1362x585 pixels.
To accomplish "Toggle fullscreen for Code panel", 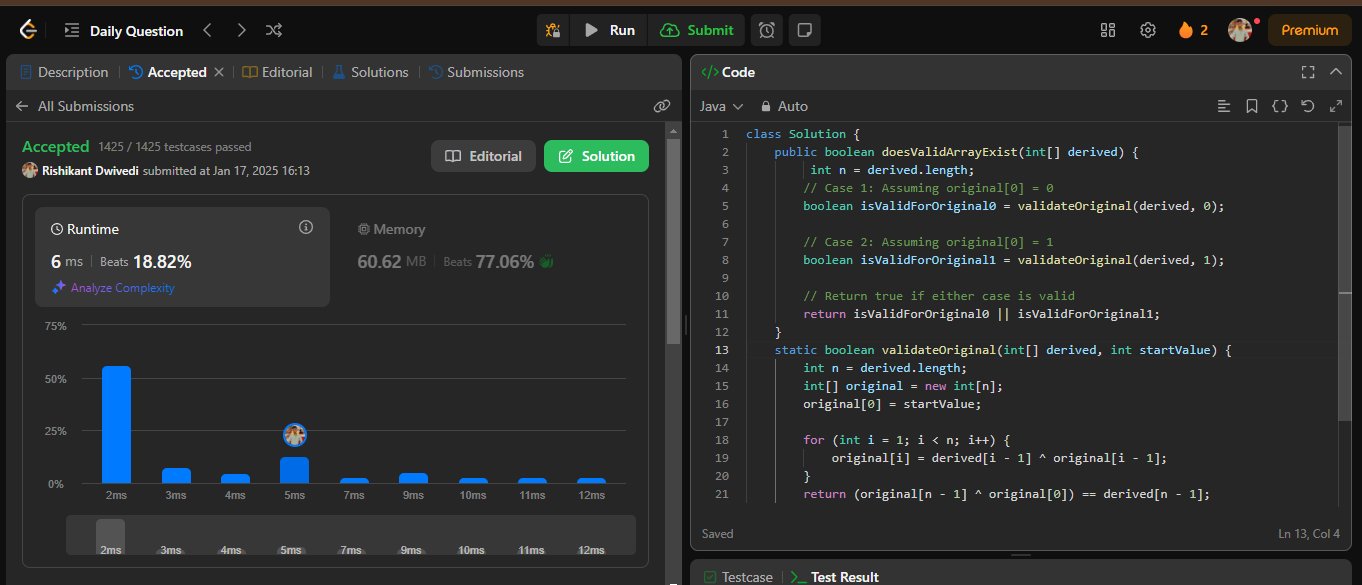I will coord(1307,72).
